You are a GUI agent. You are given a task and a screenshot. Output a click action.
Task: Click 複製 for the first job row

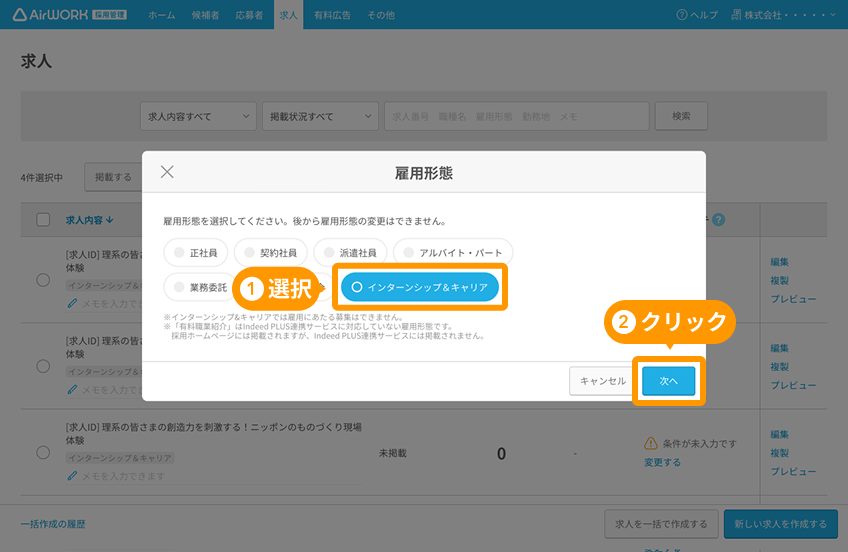tap(779, 280)
